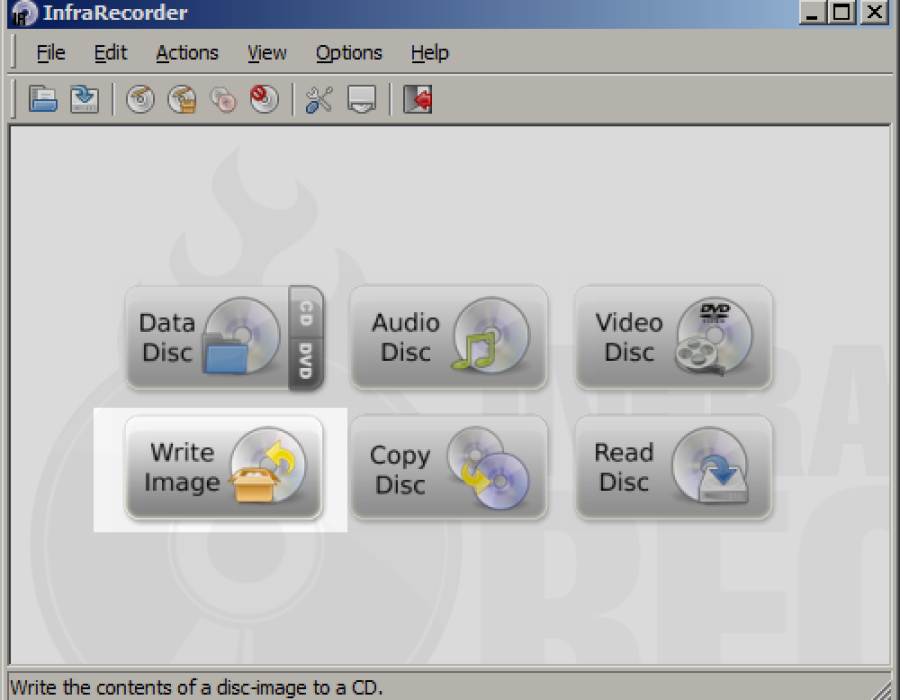
Task: Start a Video Disc project
Action: (x=673, y=337)
